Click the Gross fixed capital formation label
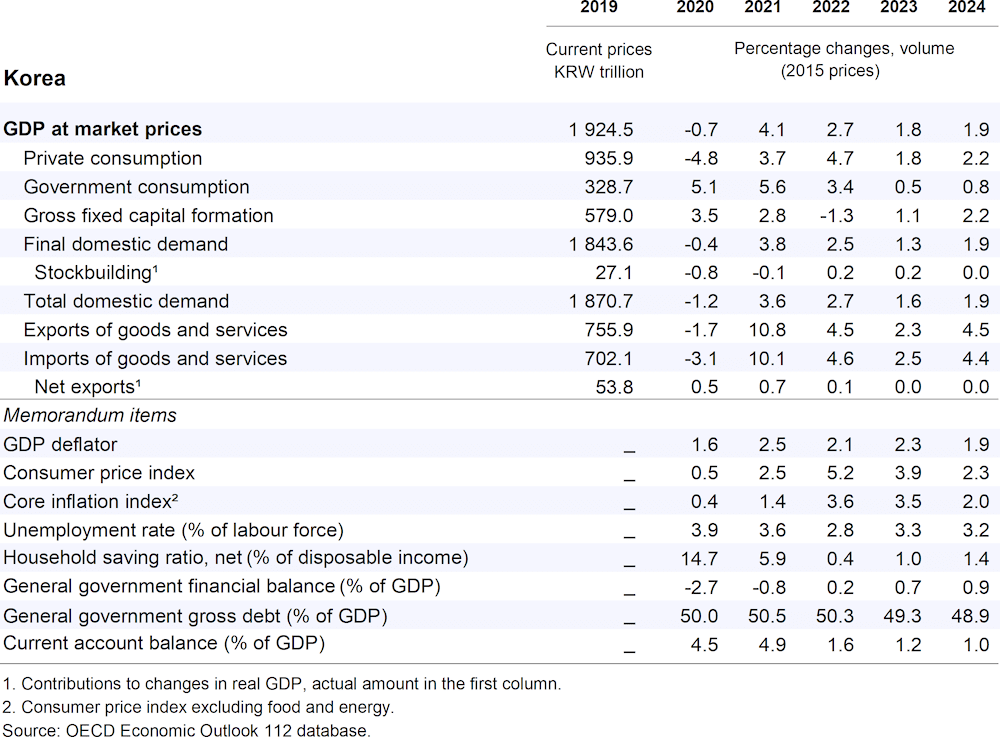The height and width of the screenshot is (737, 1000). coord(149,216)
